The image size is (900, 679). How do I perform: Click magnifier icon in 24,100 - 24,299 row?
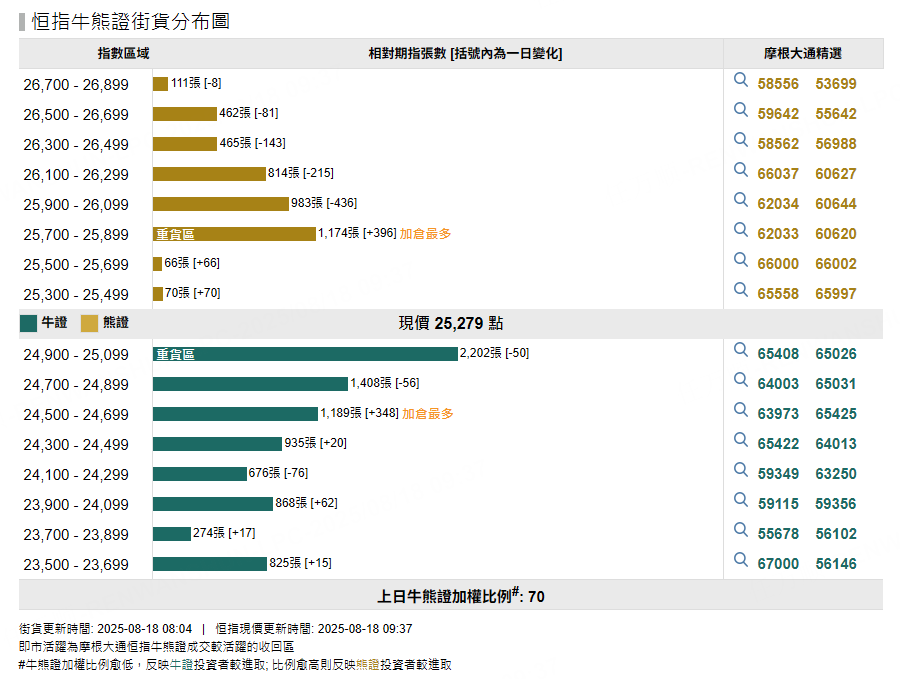[741, 470]
